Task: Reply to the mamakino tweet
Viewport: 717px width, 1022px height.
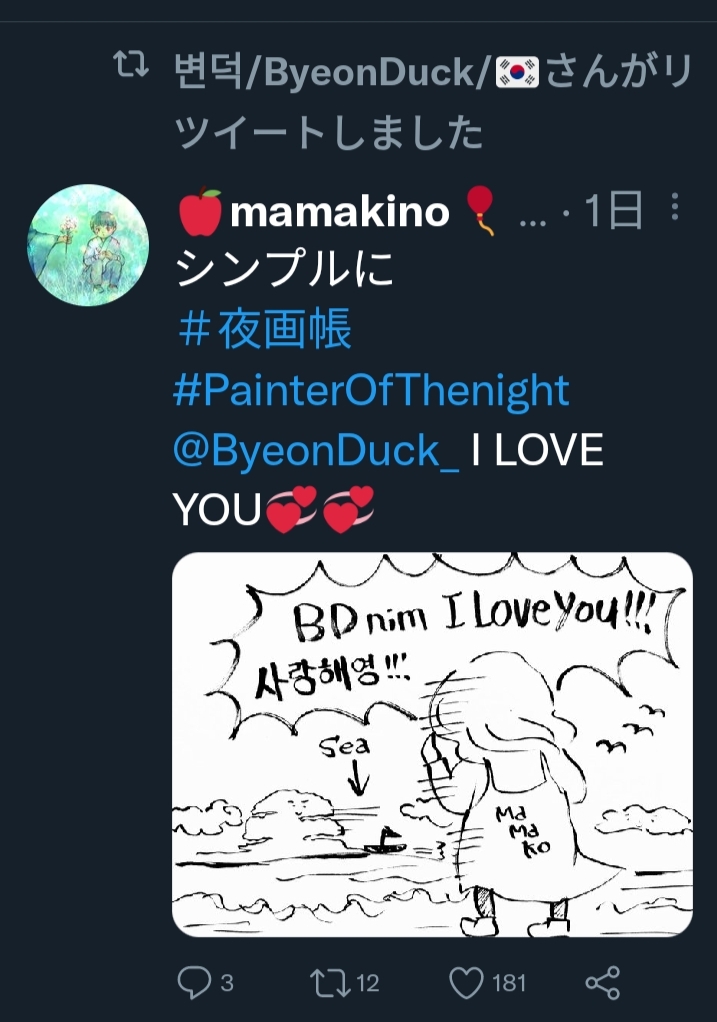Action: (194, 982)
